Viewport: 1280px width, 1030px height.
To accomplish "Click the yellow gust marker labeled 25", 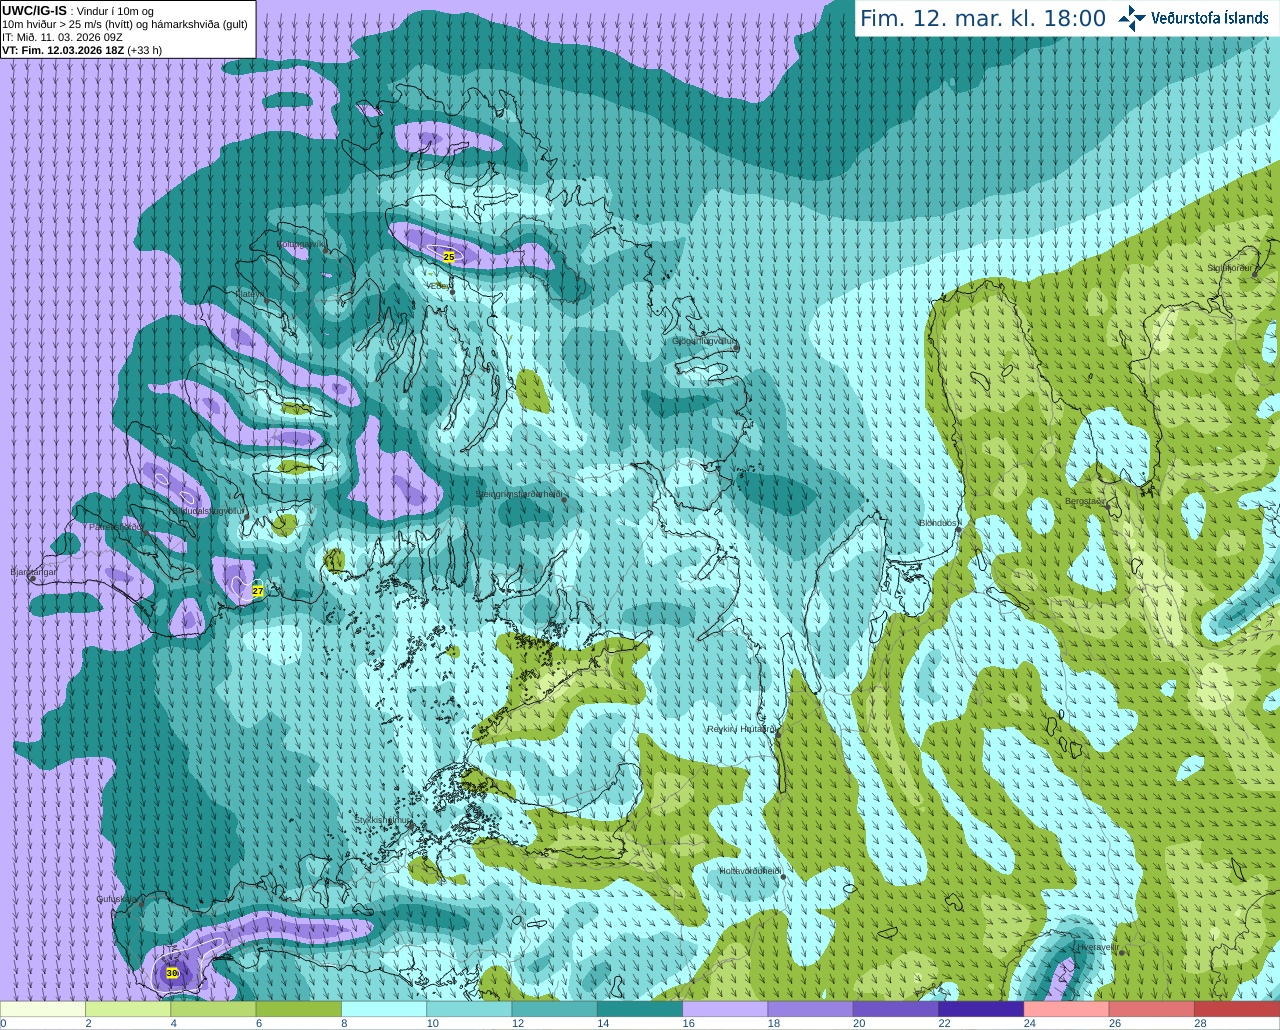I will [x=448, y=257].
